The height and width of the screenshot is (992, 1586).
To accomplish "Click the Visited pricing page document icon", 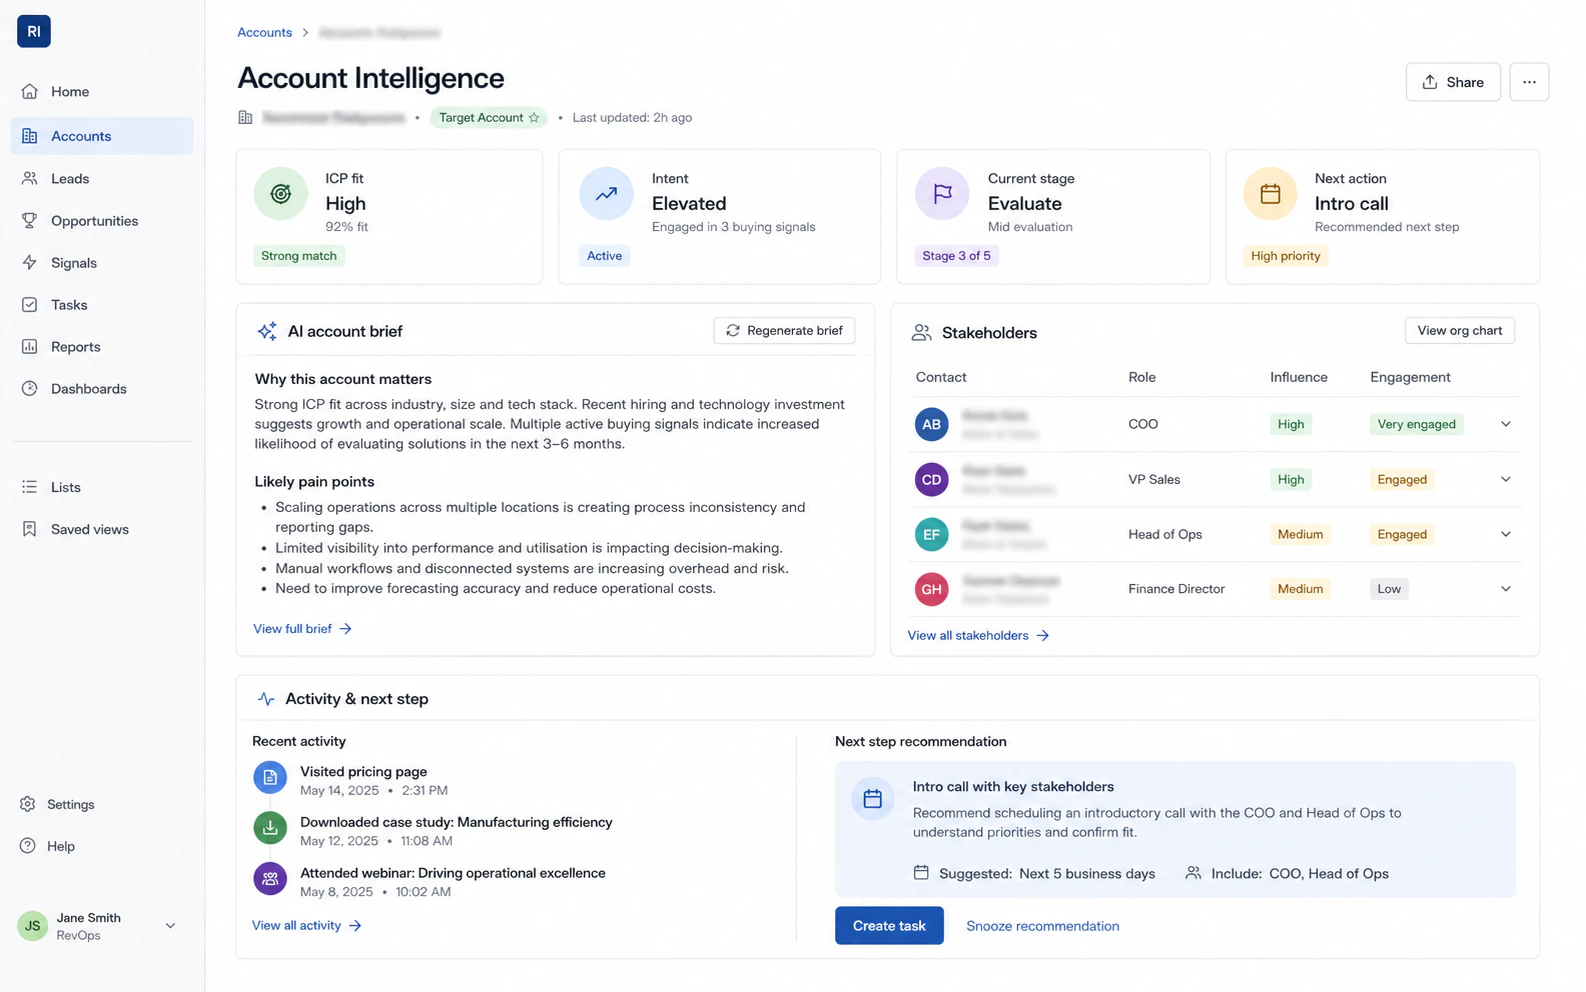I will (x=270, y=777).
